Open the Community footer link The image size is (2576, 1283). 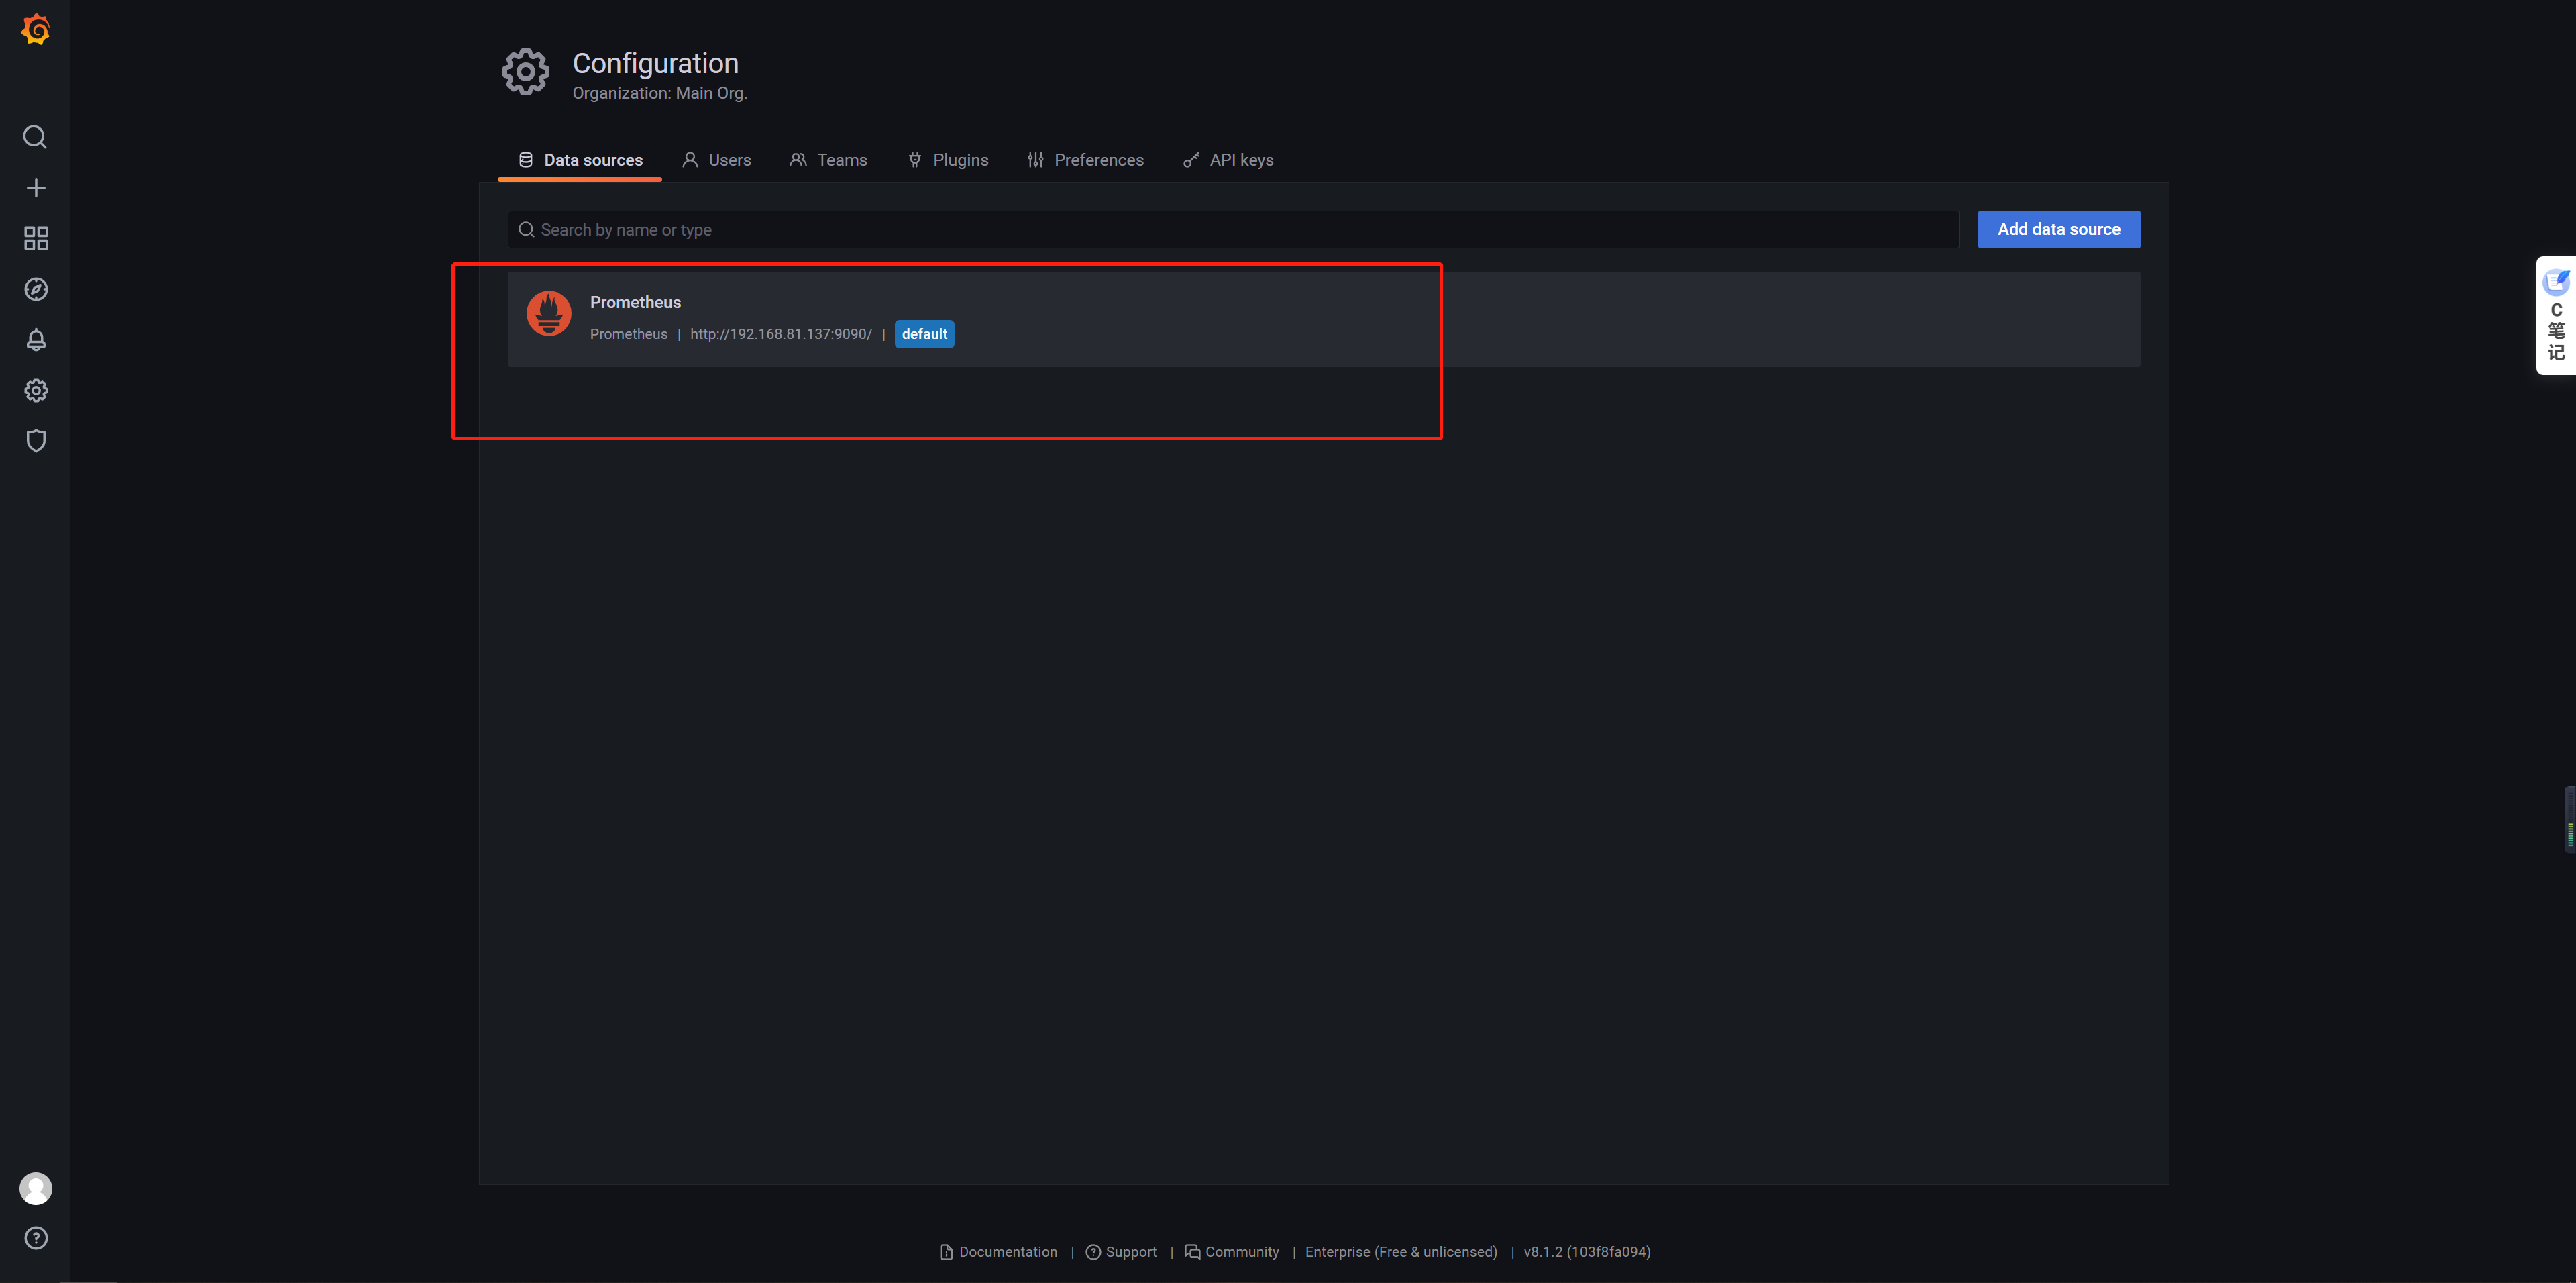click(1232, 1252)
